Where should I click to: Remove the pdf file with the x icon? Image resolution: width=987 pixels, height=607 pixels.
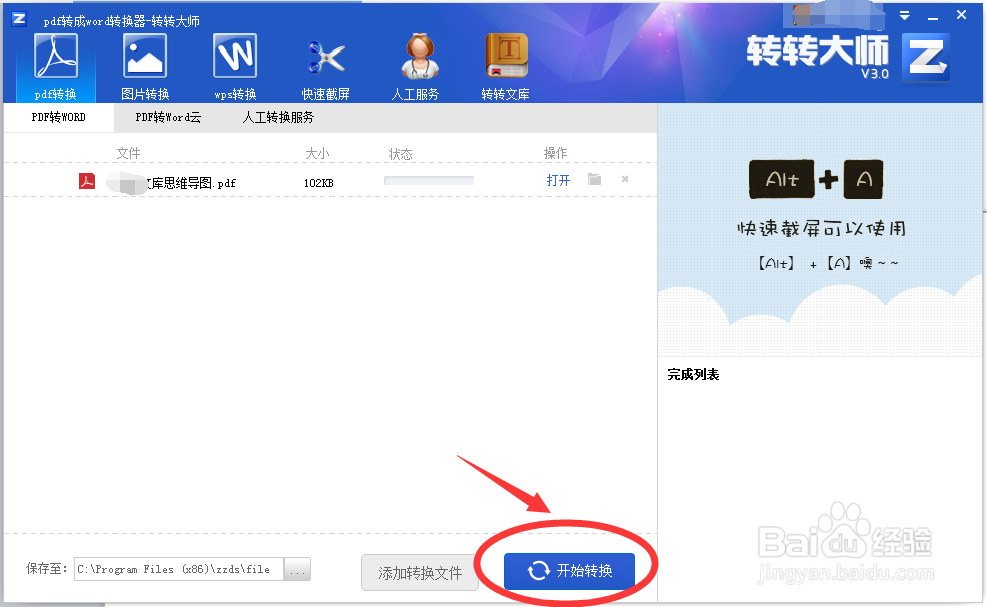tap(625, 179)
